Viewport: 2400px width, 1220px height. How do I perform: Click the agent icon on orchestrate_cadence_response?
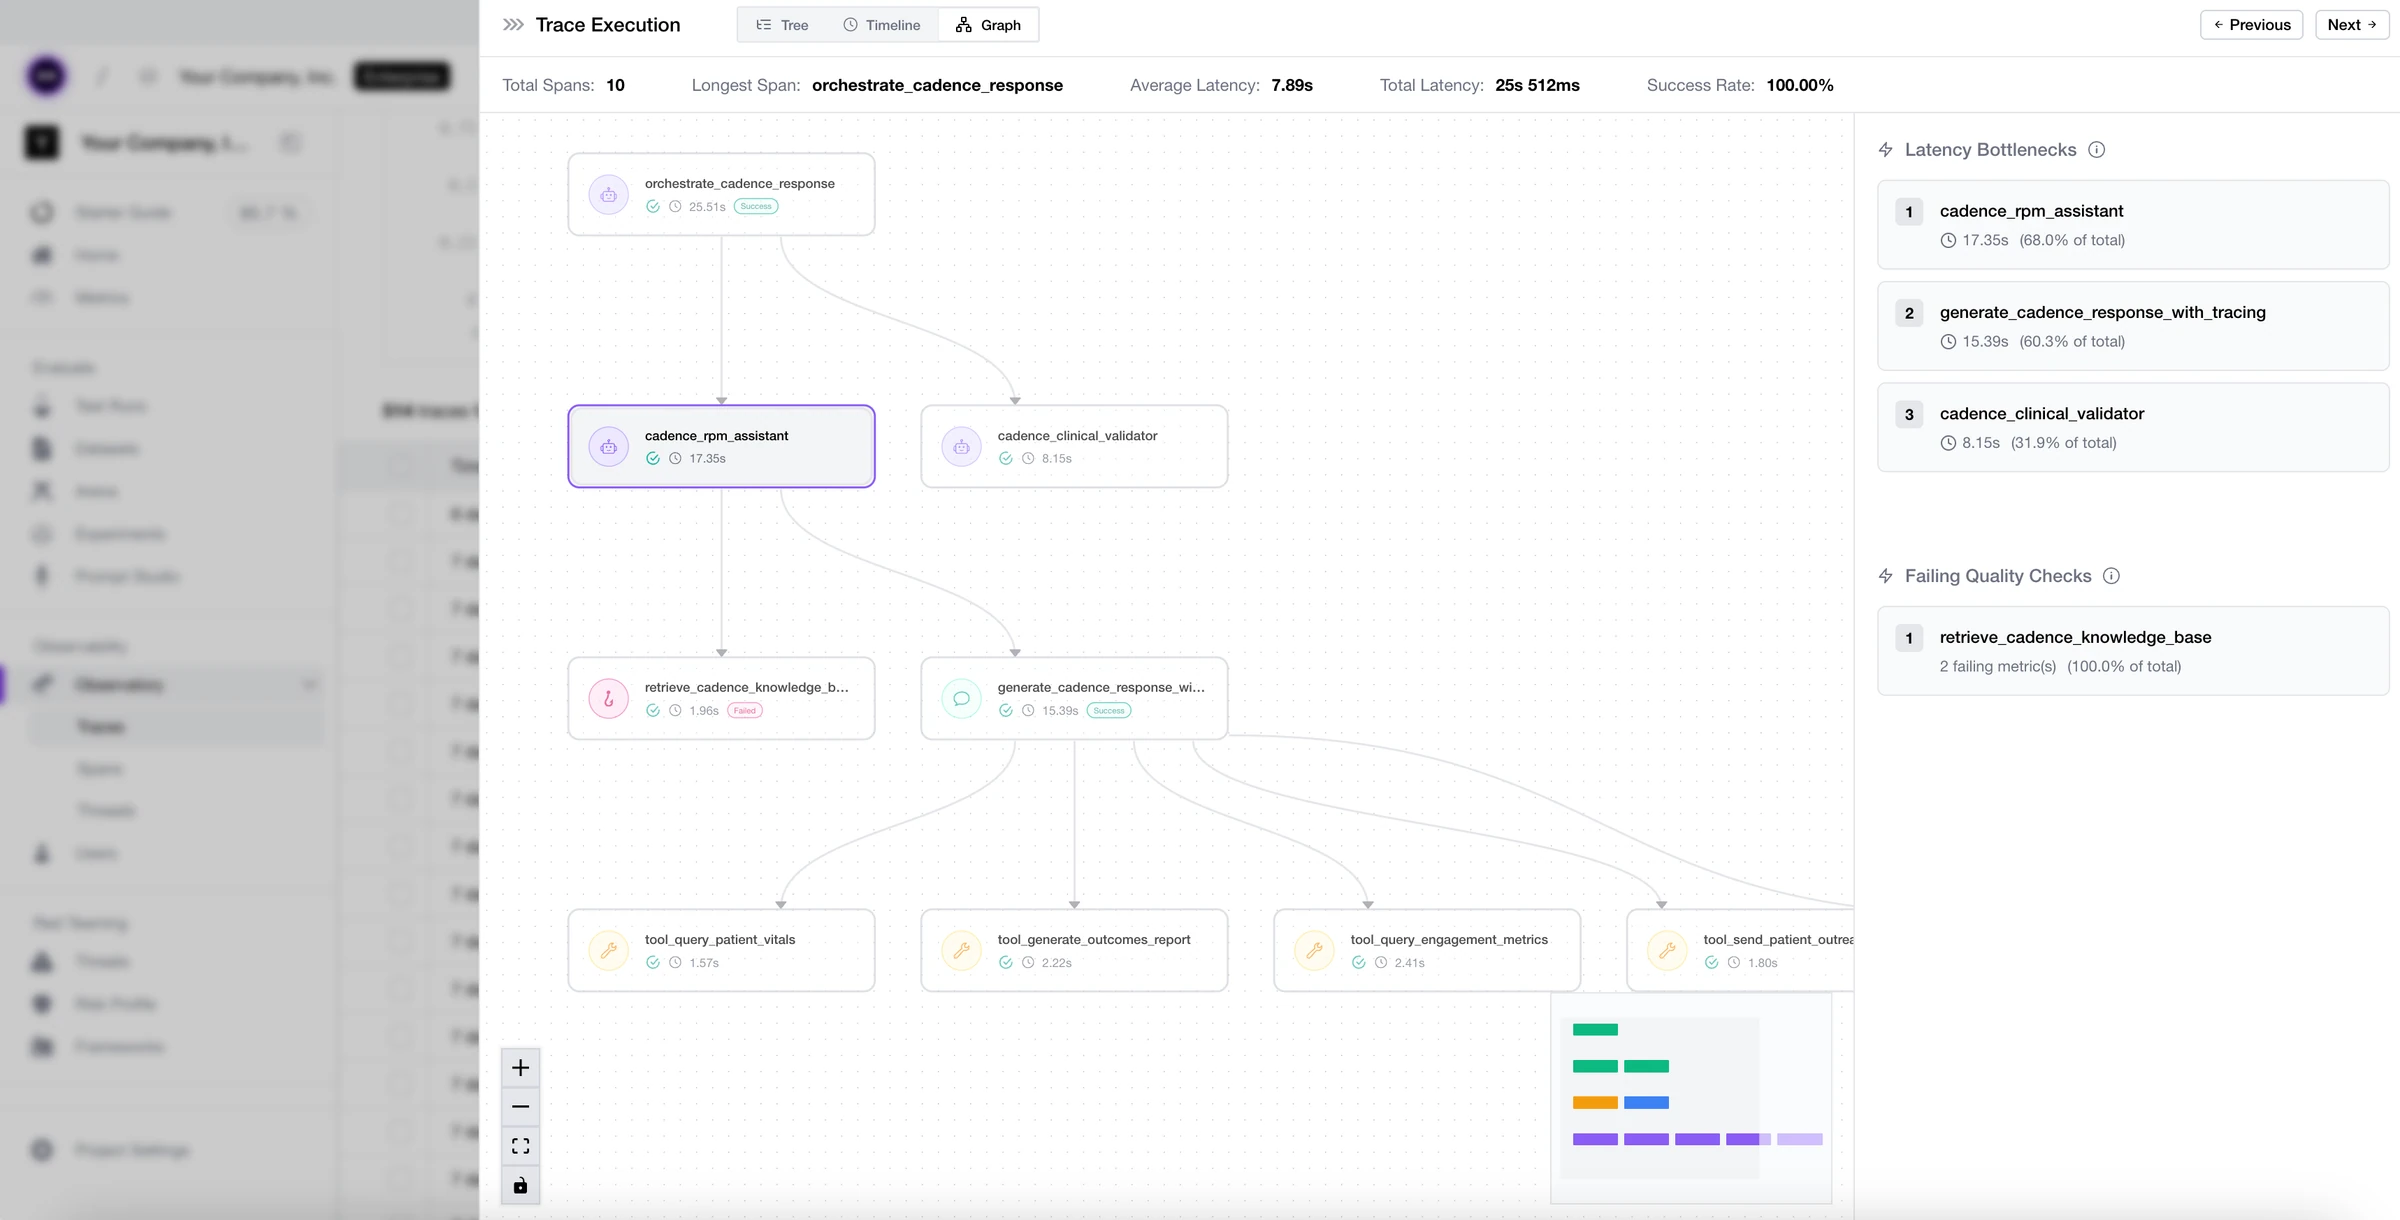click(x=608, y=195)
